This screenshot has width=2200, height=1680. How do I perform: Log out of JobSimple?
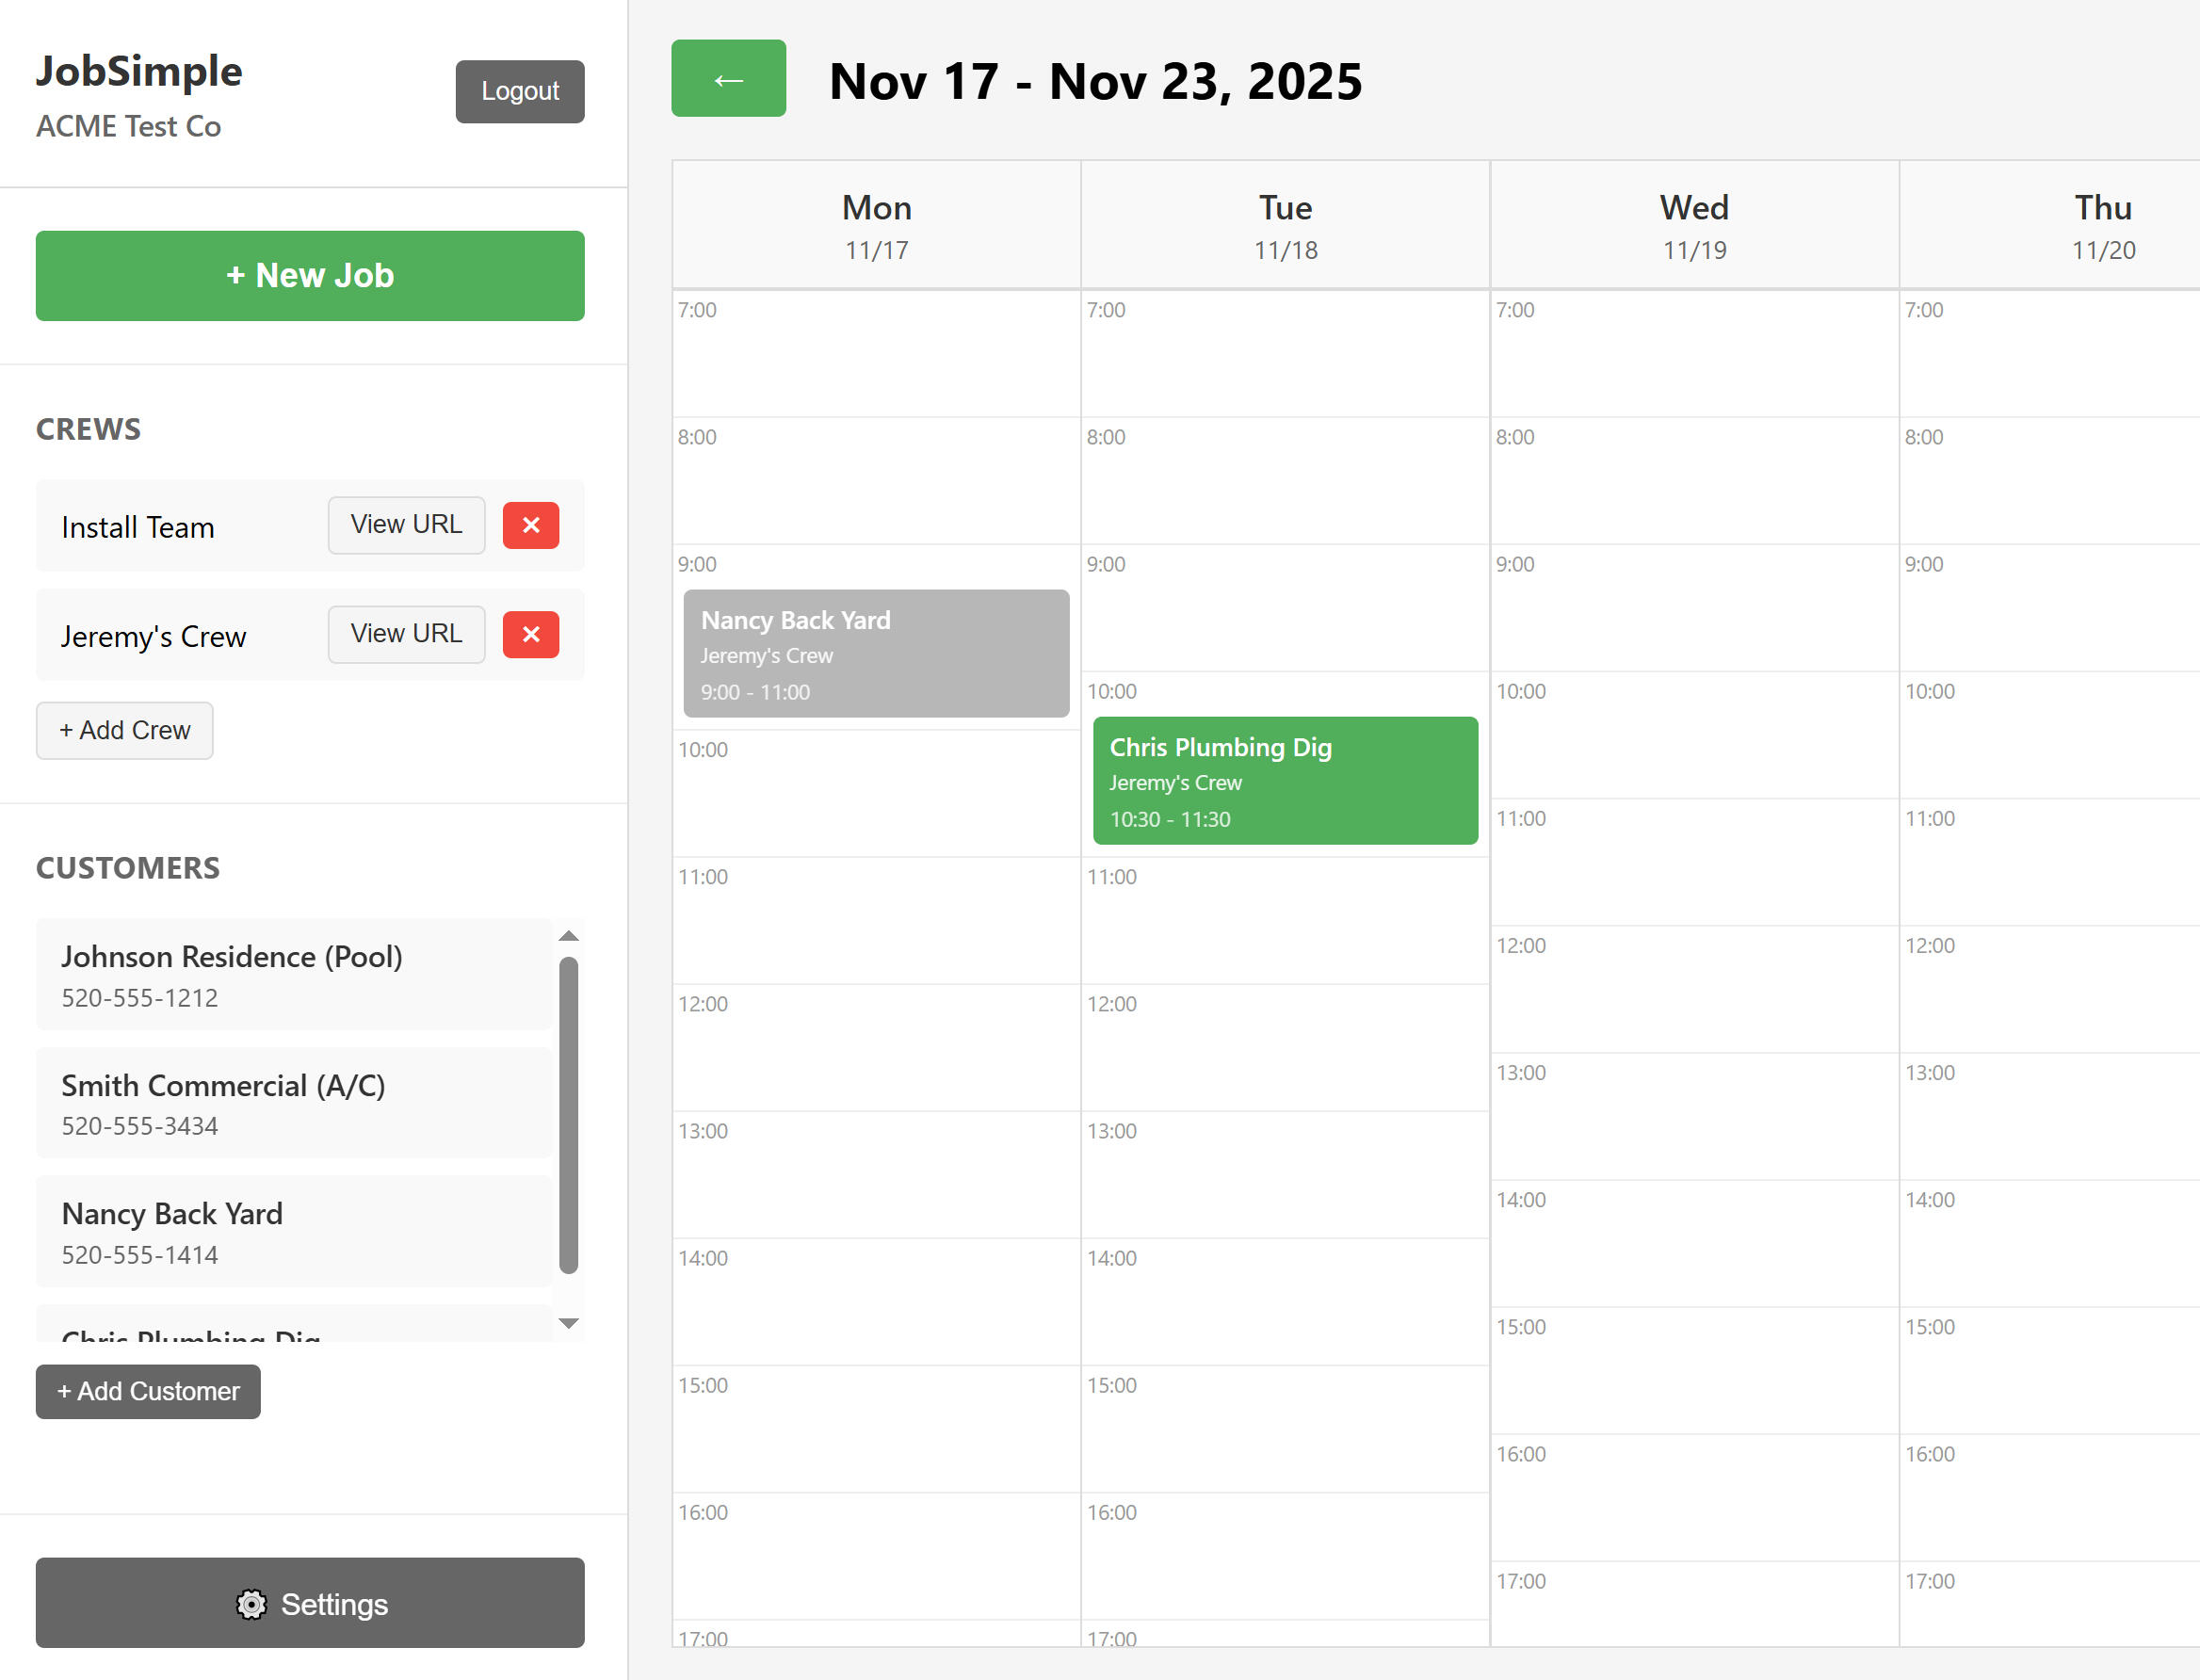[x=520, y=91]
